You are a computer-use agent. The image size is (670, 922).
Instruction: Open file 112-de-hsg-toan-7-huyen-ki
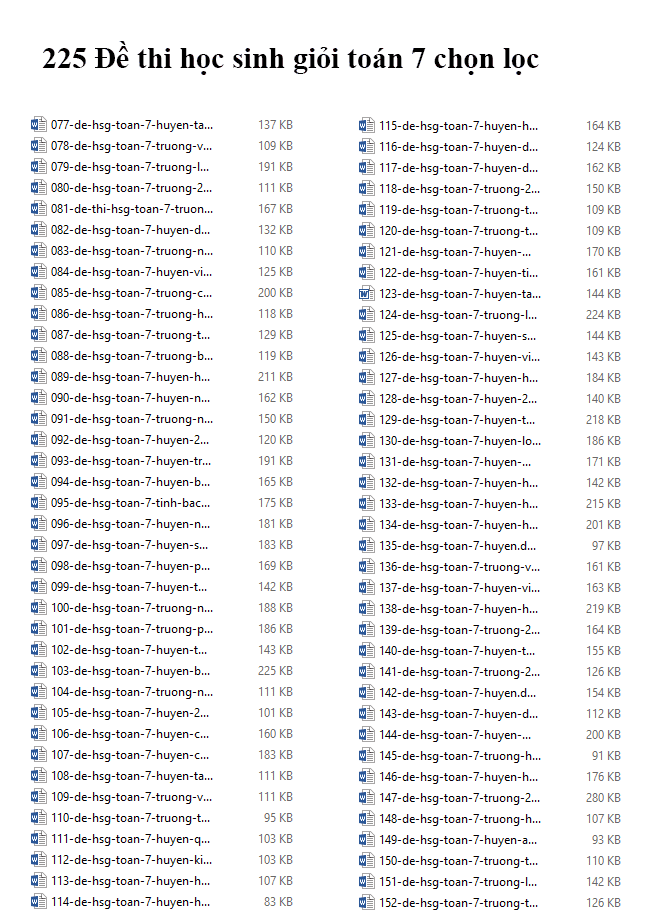coord(131,860)
